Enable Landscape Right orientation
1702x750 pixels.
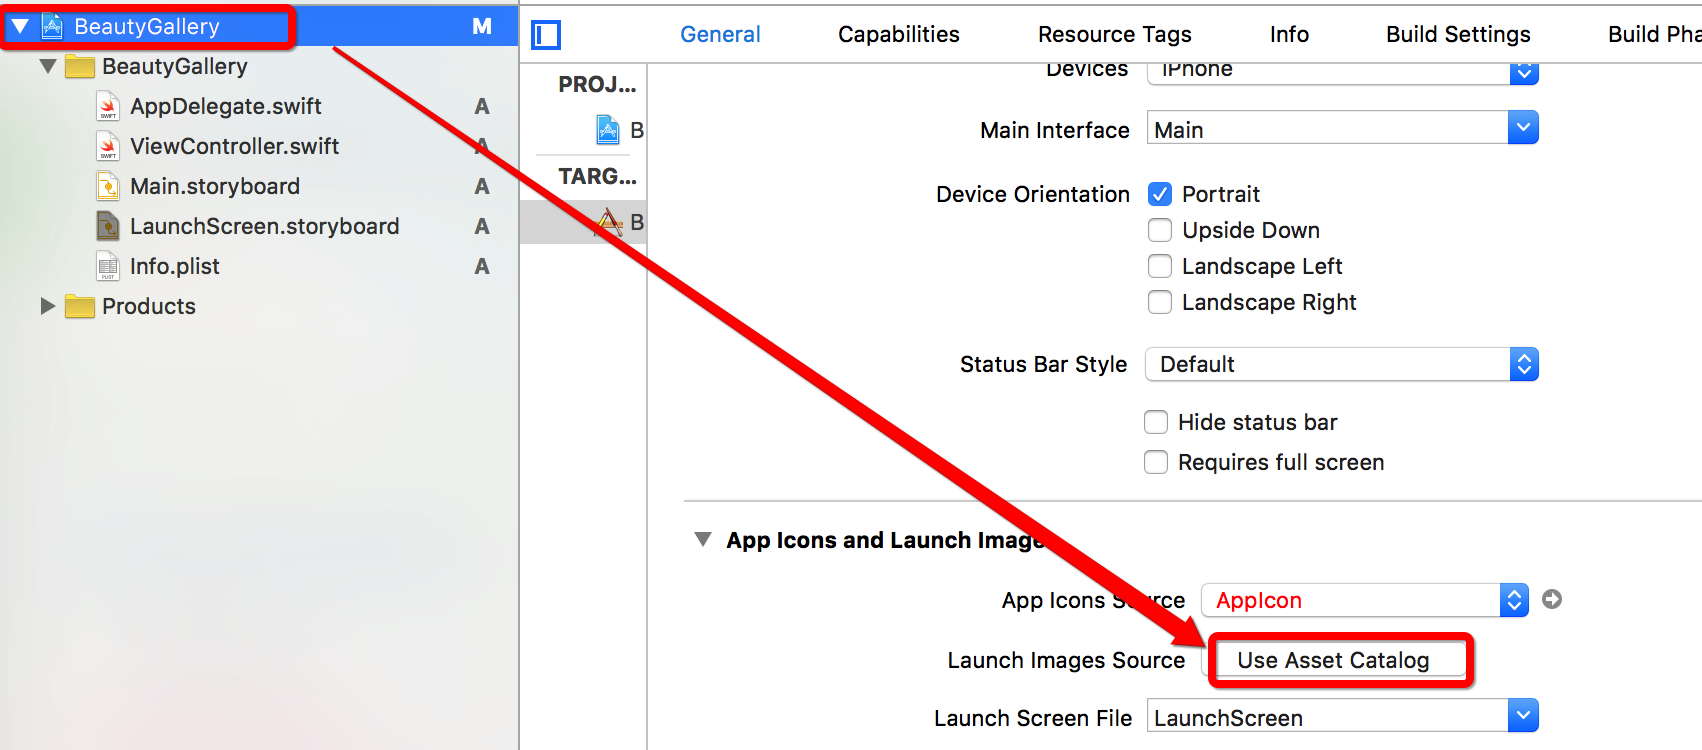coord(1160,302)
